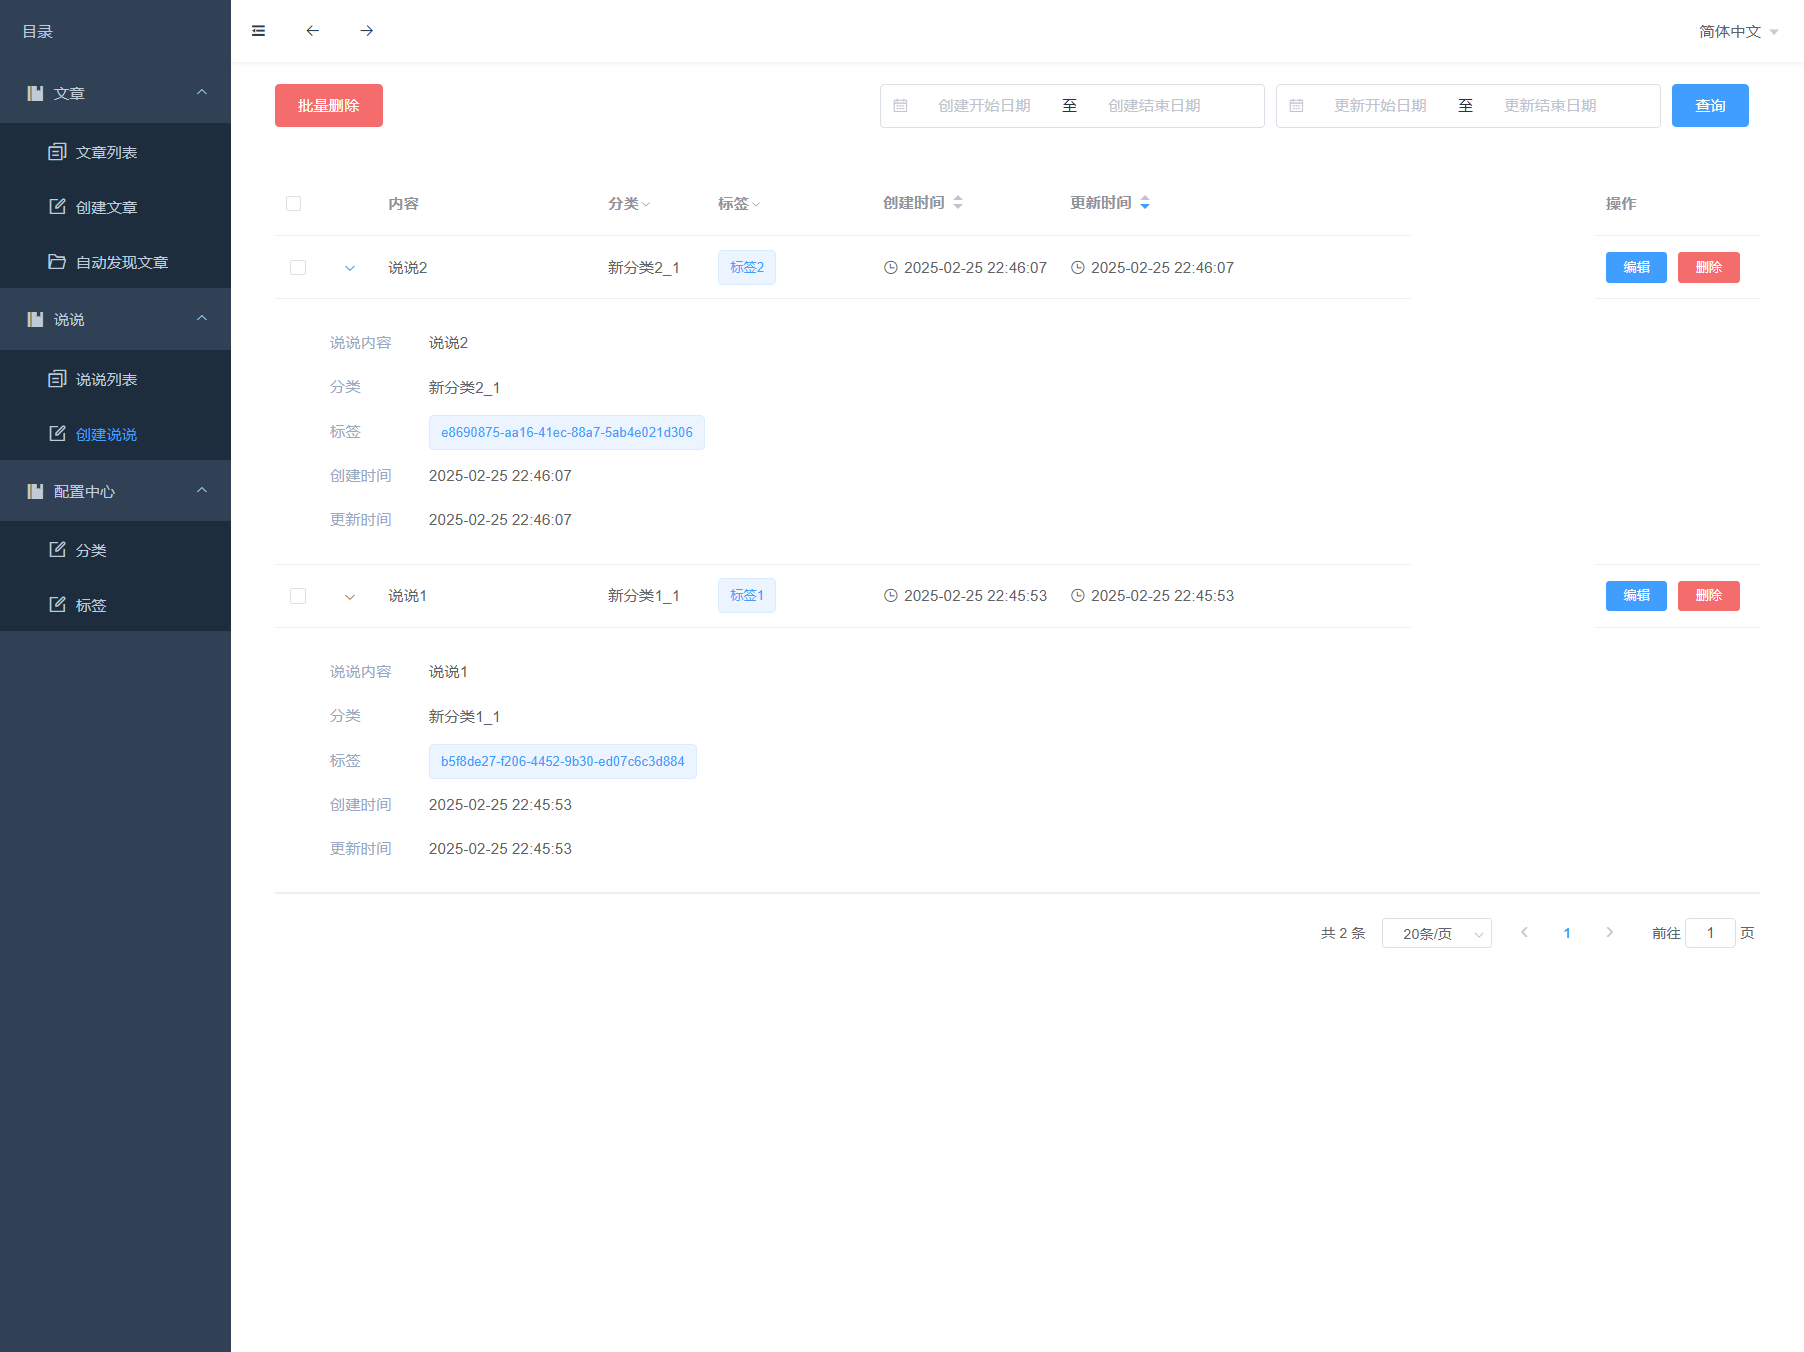Open 20条/页 page size dropdown
The image size is (1804, 1352).
pos(1437,933)
